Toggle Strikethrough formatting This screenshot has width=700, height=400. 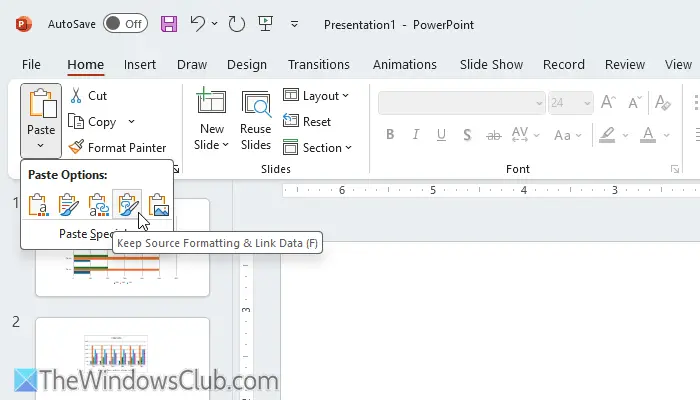tap(493, 135)
